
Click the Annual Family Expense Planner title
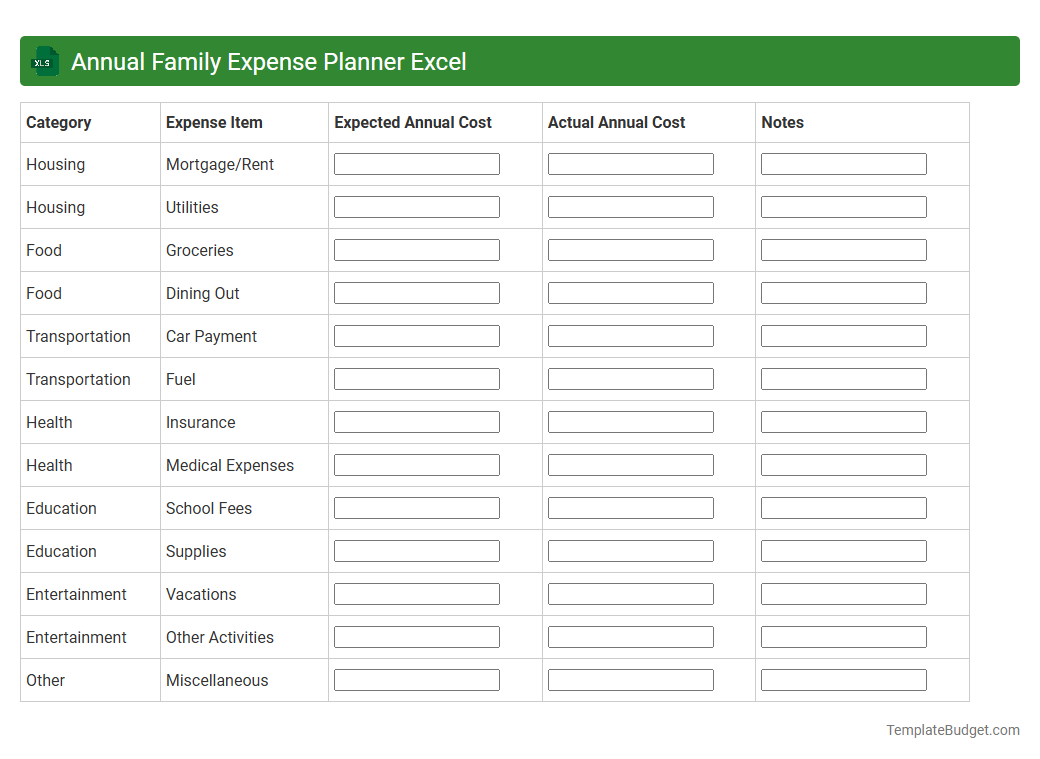tap(268, 61)
